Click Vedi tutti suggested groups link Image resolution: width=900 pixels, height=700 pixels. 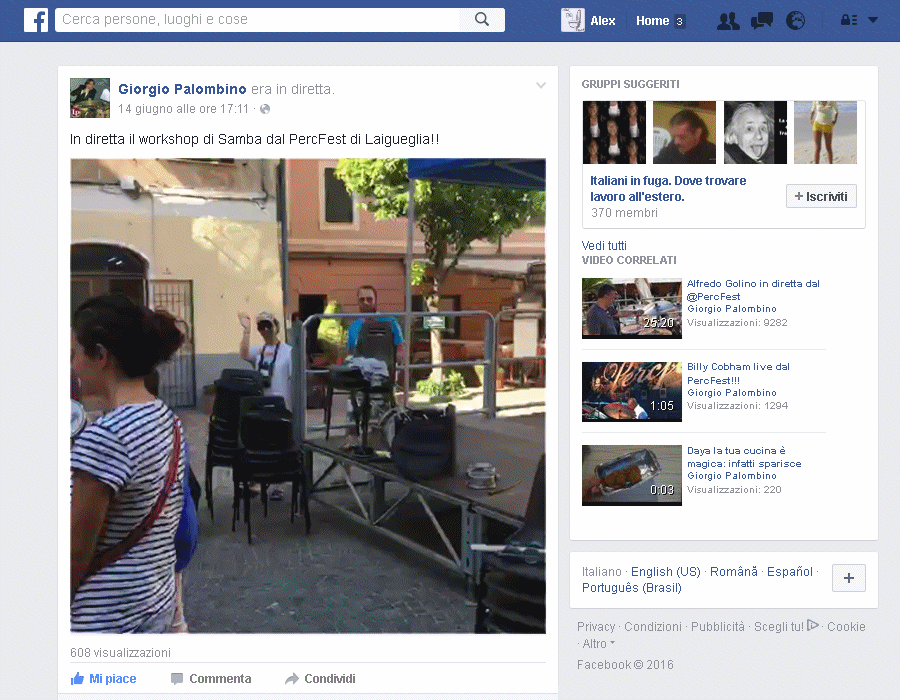click(604, 246)
